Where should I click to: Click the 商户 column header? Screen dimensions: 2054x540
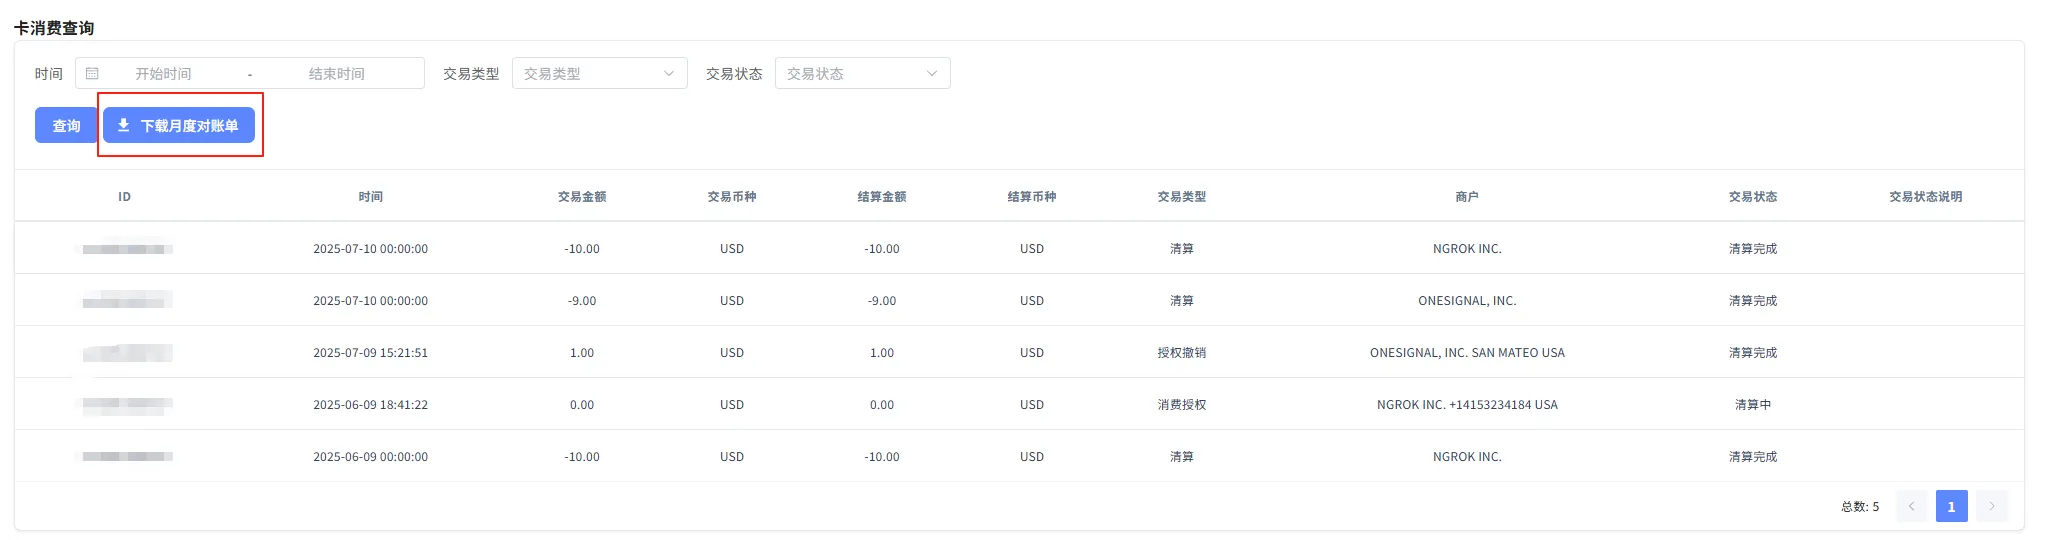[x=1467, y=197]
